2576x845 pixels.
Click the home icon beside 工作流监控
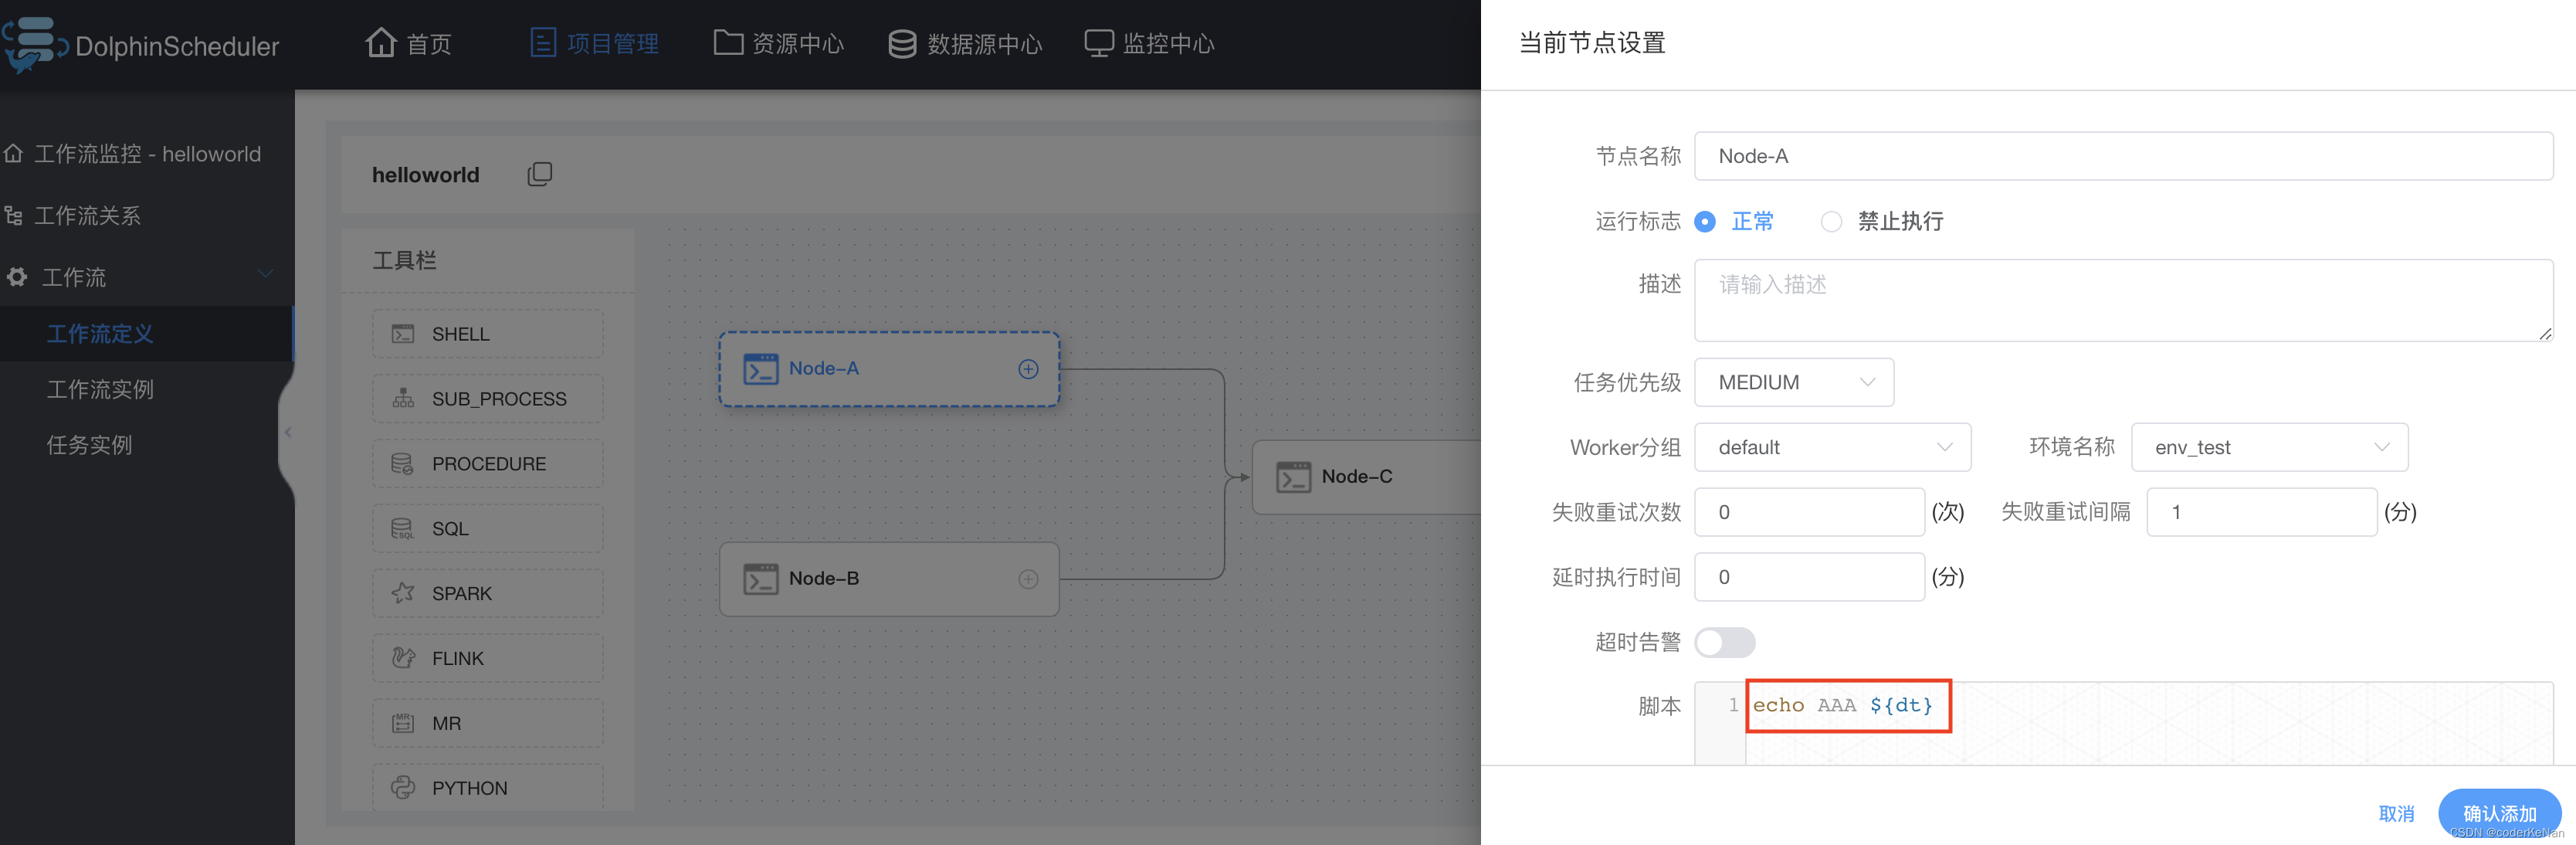[x=13, y=154]
